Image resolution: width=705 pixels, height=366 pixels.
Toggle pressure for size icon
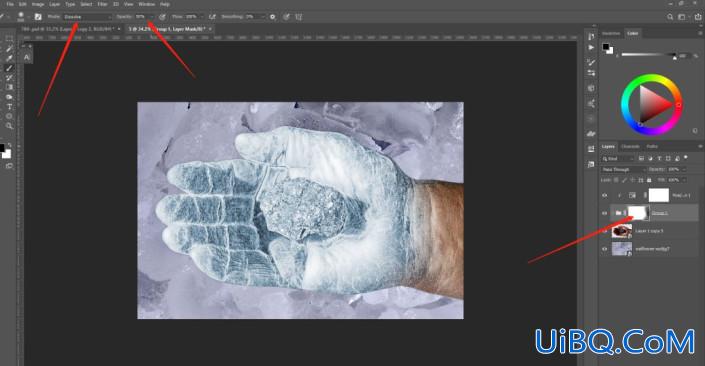click(x=286, y=17)
